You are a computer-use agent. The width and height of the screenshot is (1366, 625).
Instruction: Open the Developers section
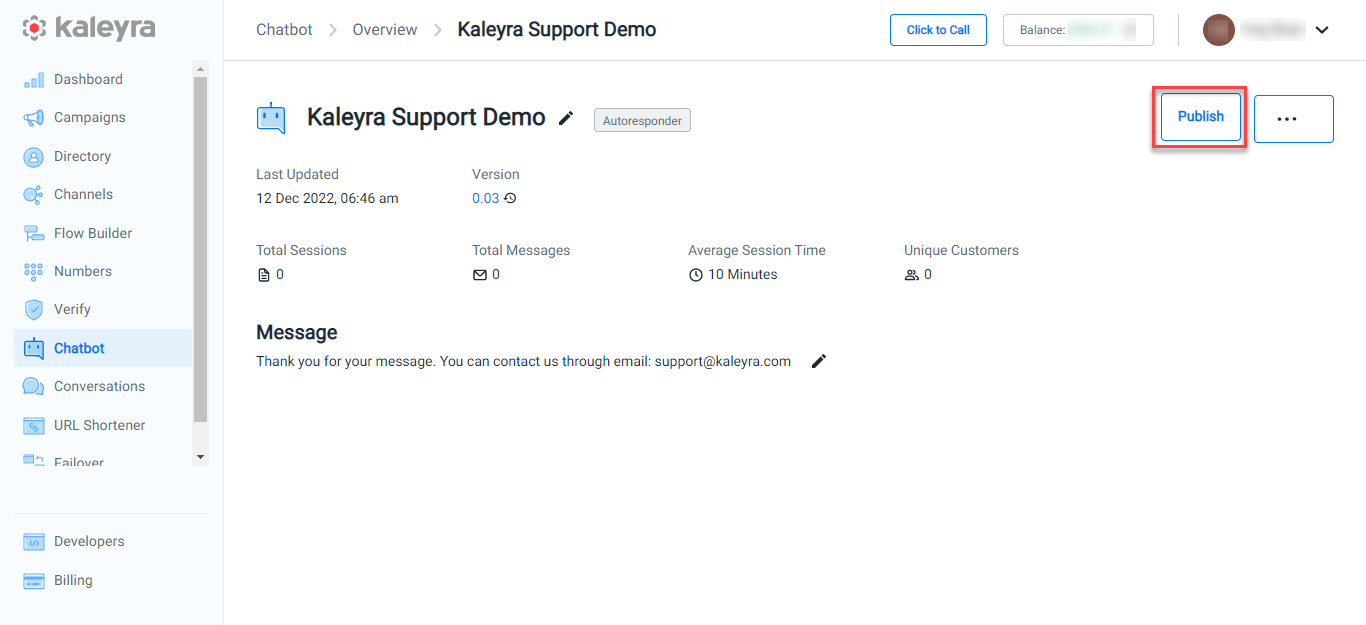click(89, 542)
